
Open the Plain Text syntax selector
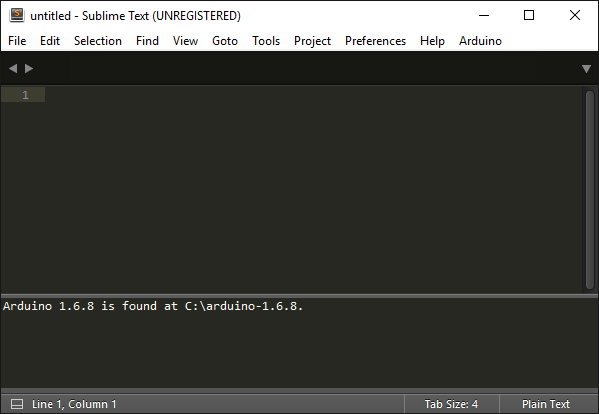click(x=546, y=404)
